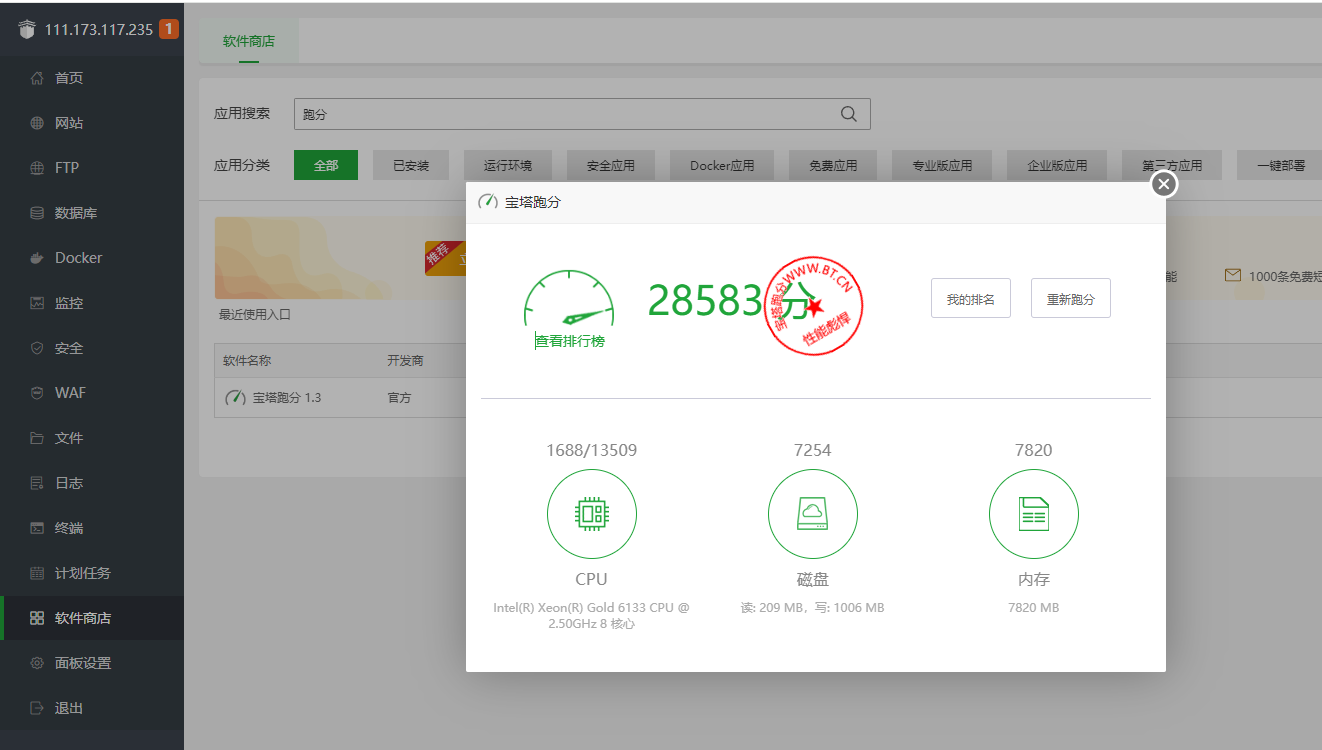Click the FTP globe icon in sidebar
Screen dimensions: 1322x750
(37, 168)
